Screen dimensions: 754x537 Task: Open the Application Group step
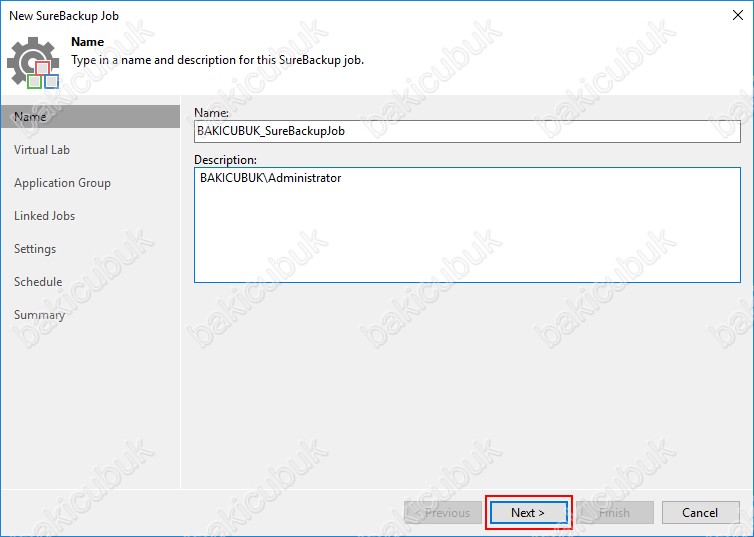[x=62, y=183]
